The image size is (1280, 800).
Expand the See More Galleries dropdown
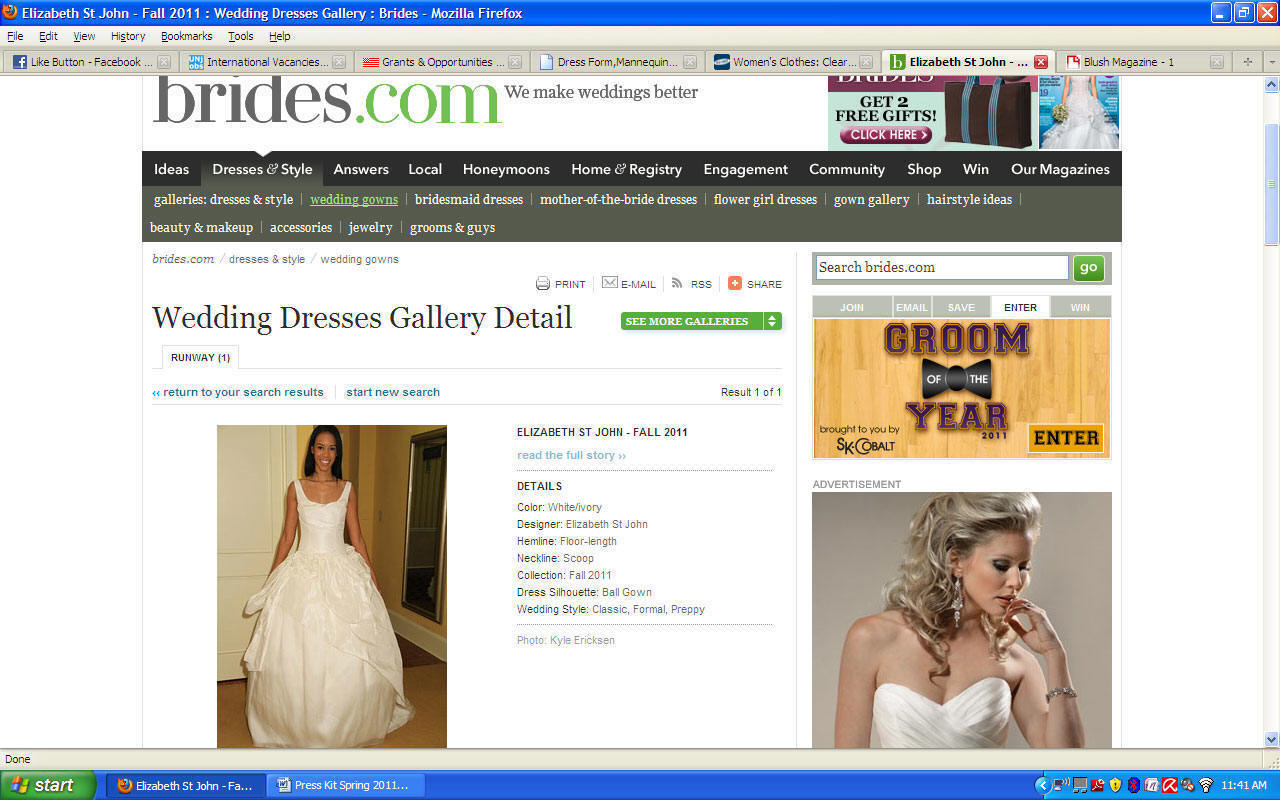tap(771, 321)
